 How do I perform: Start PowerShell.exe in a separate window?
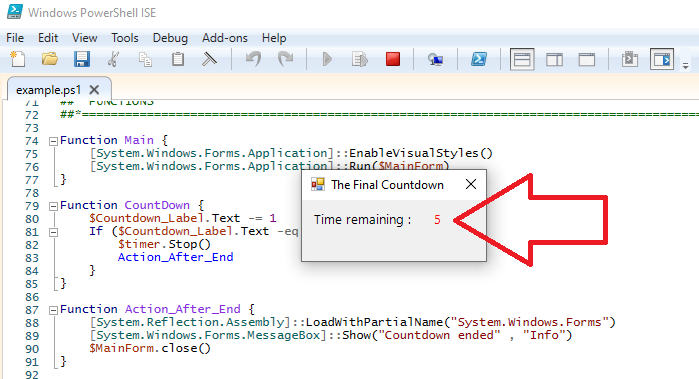tap(479, 59)
